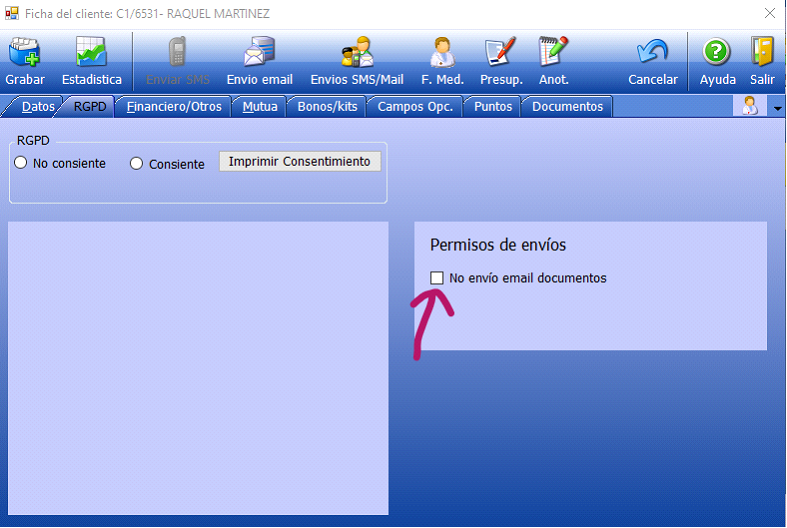787x528 pixels.
Task: Click the Salir exit door icon
Action: pyautogui.click(x=762, y=52)
